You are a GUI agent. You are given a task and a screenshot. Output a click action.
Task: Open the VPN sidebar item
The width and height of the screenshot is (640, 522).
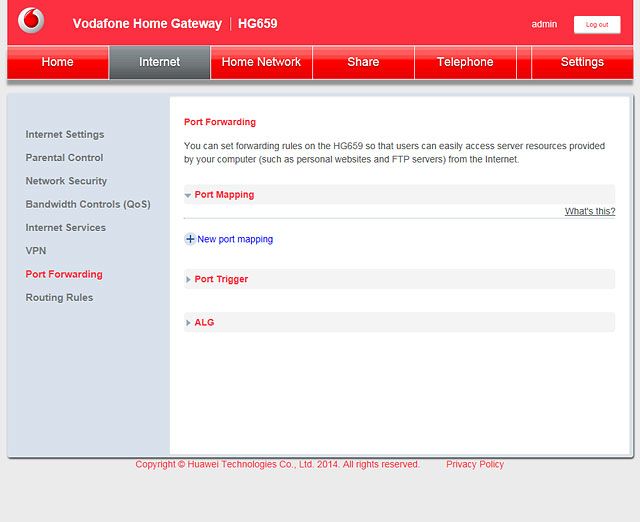click(x=36, y=251)
